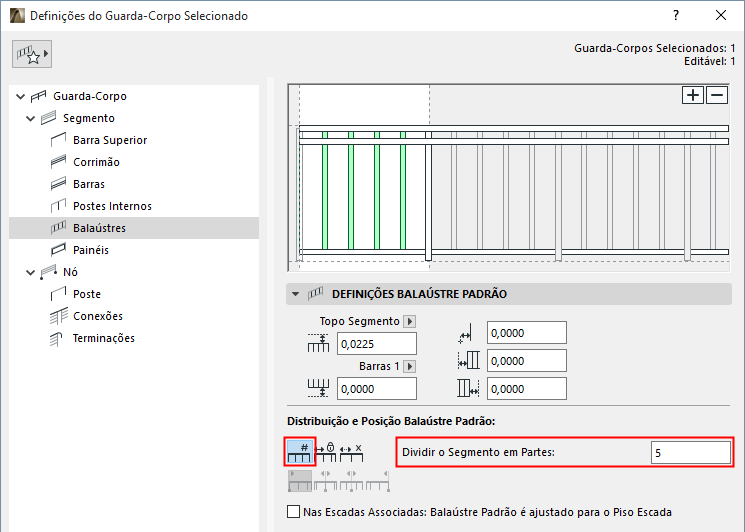Click first right-column 0,0000 offset field
This screenshot has width=745, height=532.
click(526, 333)
